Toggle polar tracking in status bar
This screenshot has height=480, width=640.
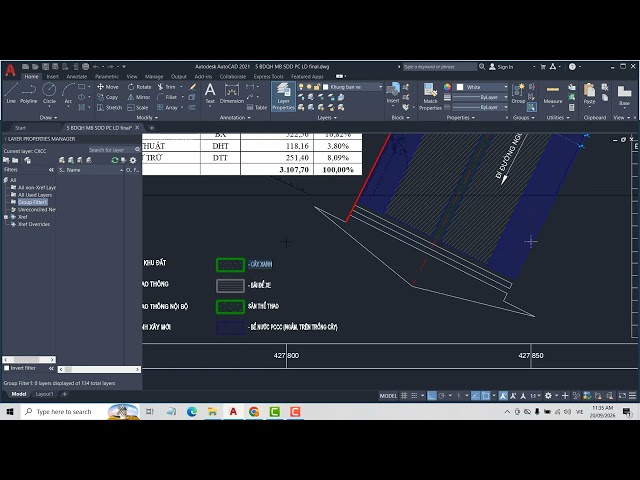click(441, 396)
